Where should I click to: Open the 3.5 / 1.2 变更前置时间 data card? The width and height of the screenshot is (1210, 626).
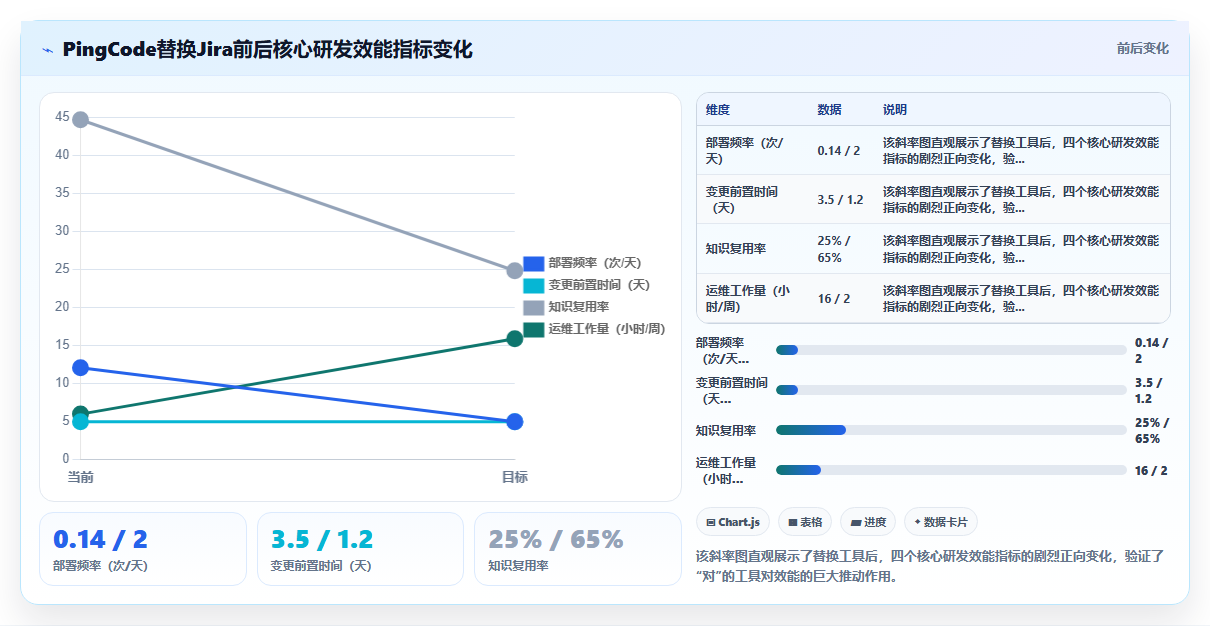click(x=360, y=549)
